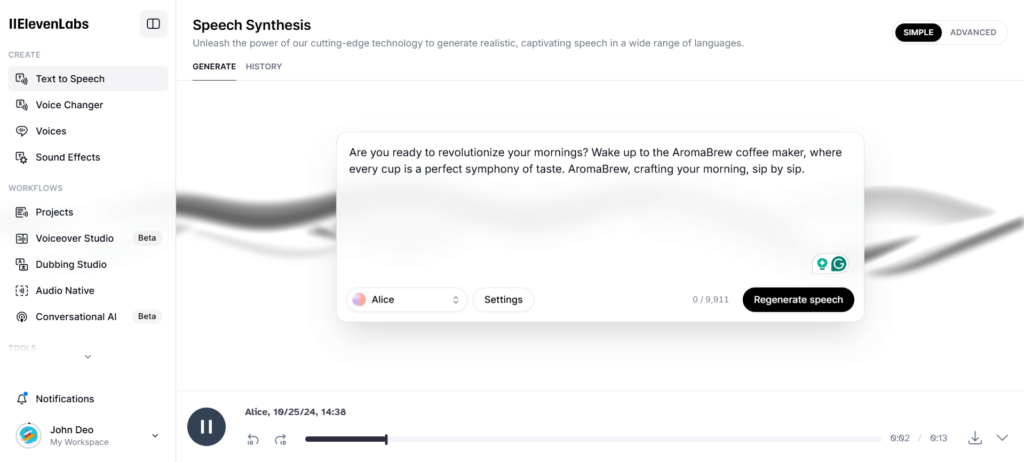Rewind audio 10 seconds
1024x462 pixels.
(x=253, y=440)
